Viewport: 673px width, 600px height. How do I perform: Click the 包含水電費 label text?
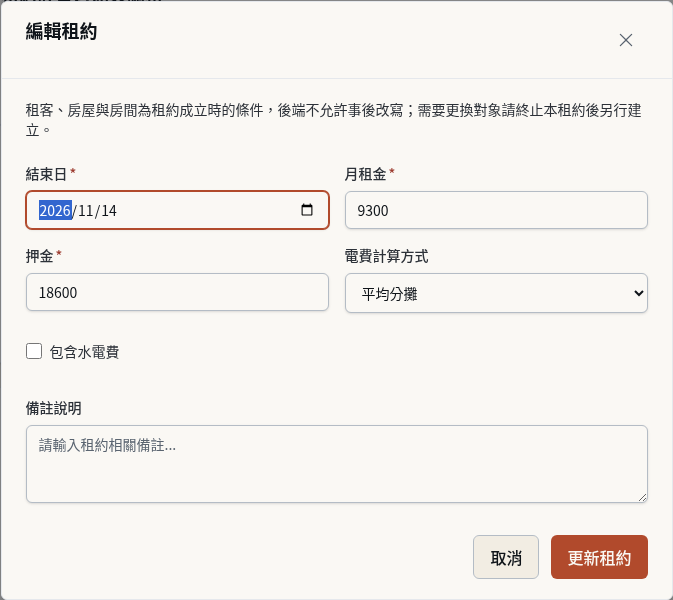click(x=84, y=352)
